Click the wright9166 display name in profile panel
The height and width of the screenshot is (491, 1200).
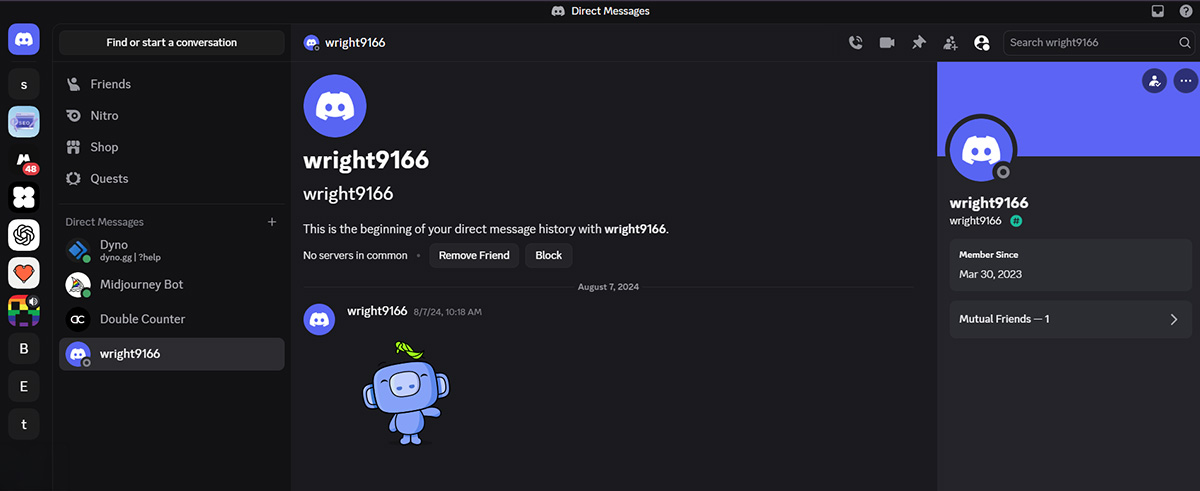(x=989, y=203)
